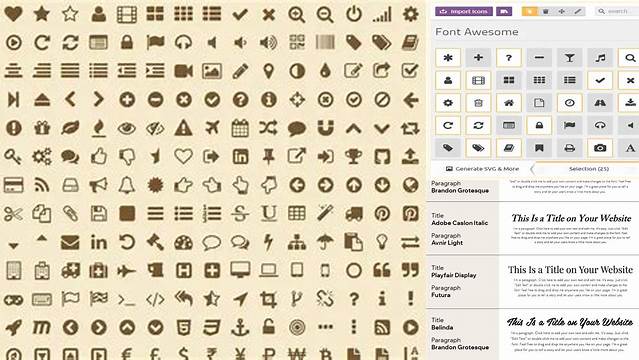639x360 pixels.
Task: Switch to the Selection (25) tab
Action: 588,168
